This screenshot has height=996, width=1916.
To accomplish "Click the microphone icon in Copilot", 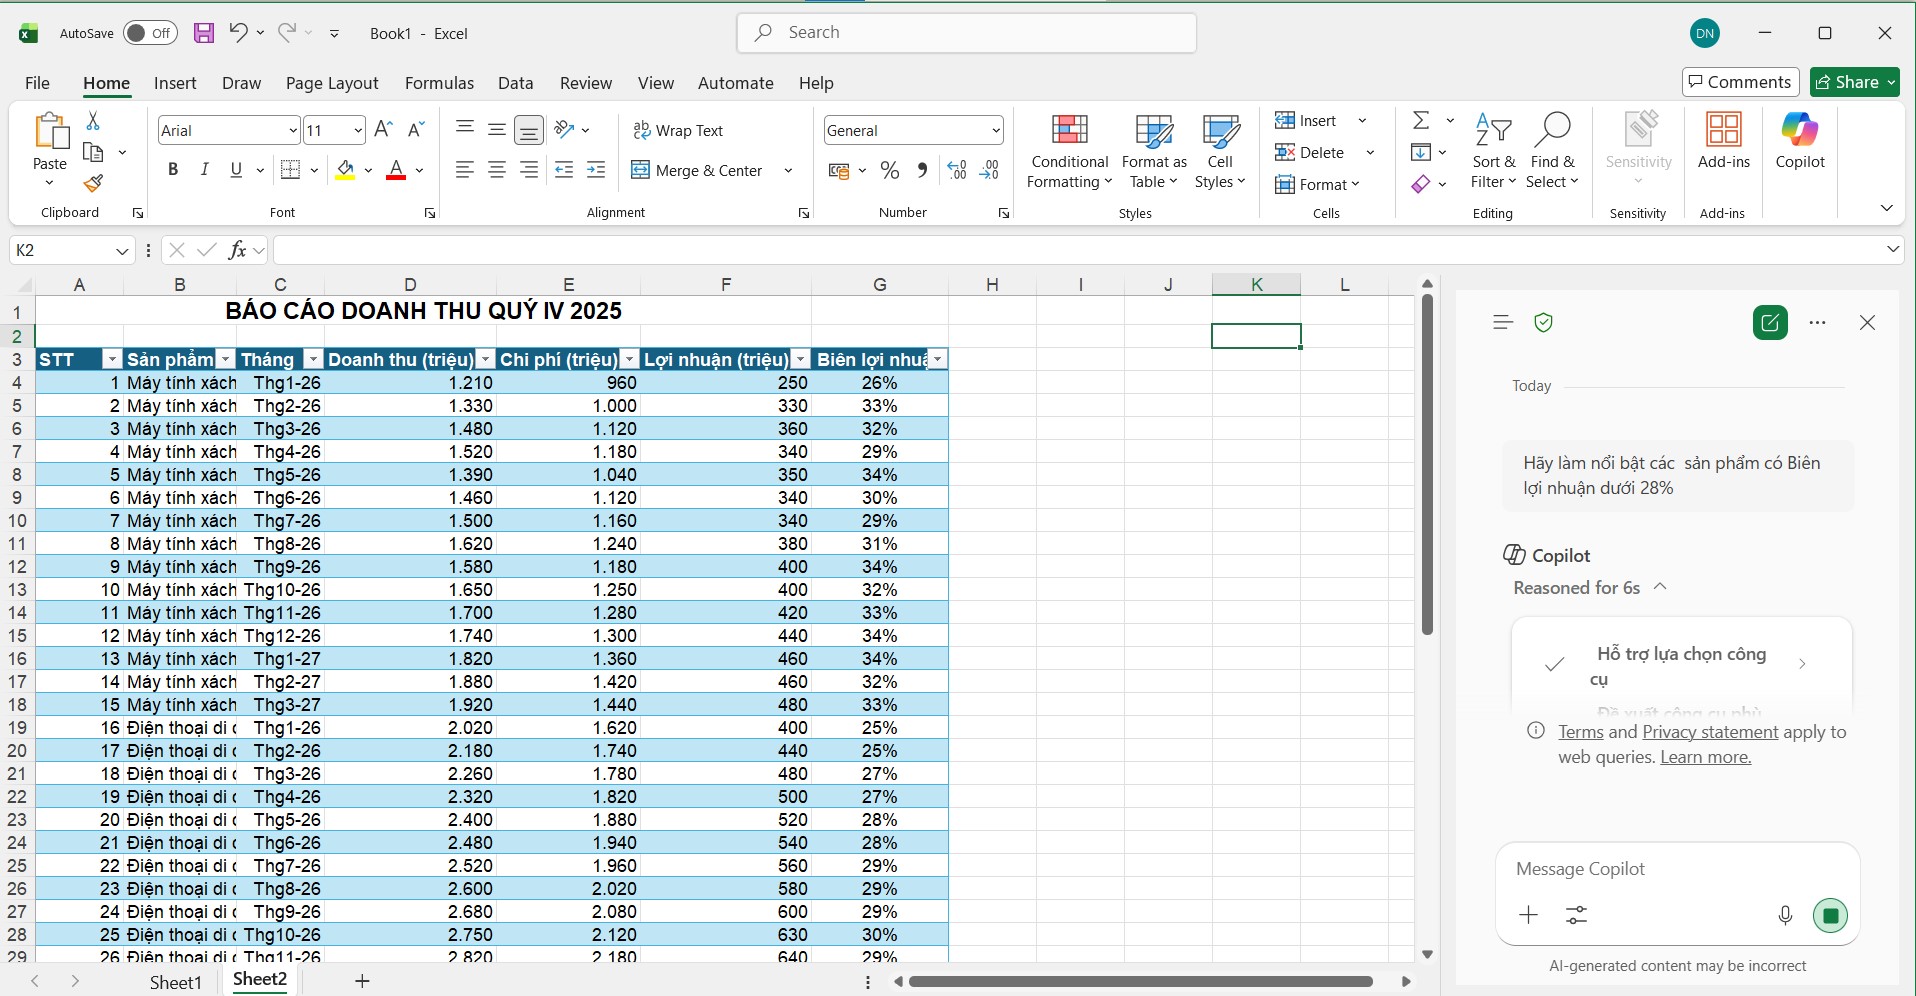I will (x=1785, y=915).
